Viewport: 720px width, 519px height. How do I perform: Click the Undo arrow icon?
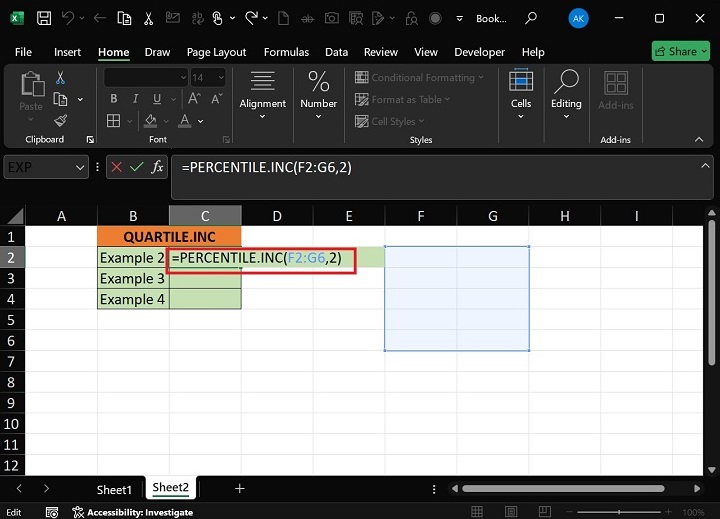(68, 18)
